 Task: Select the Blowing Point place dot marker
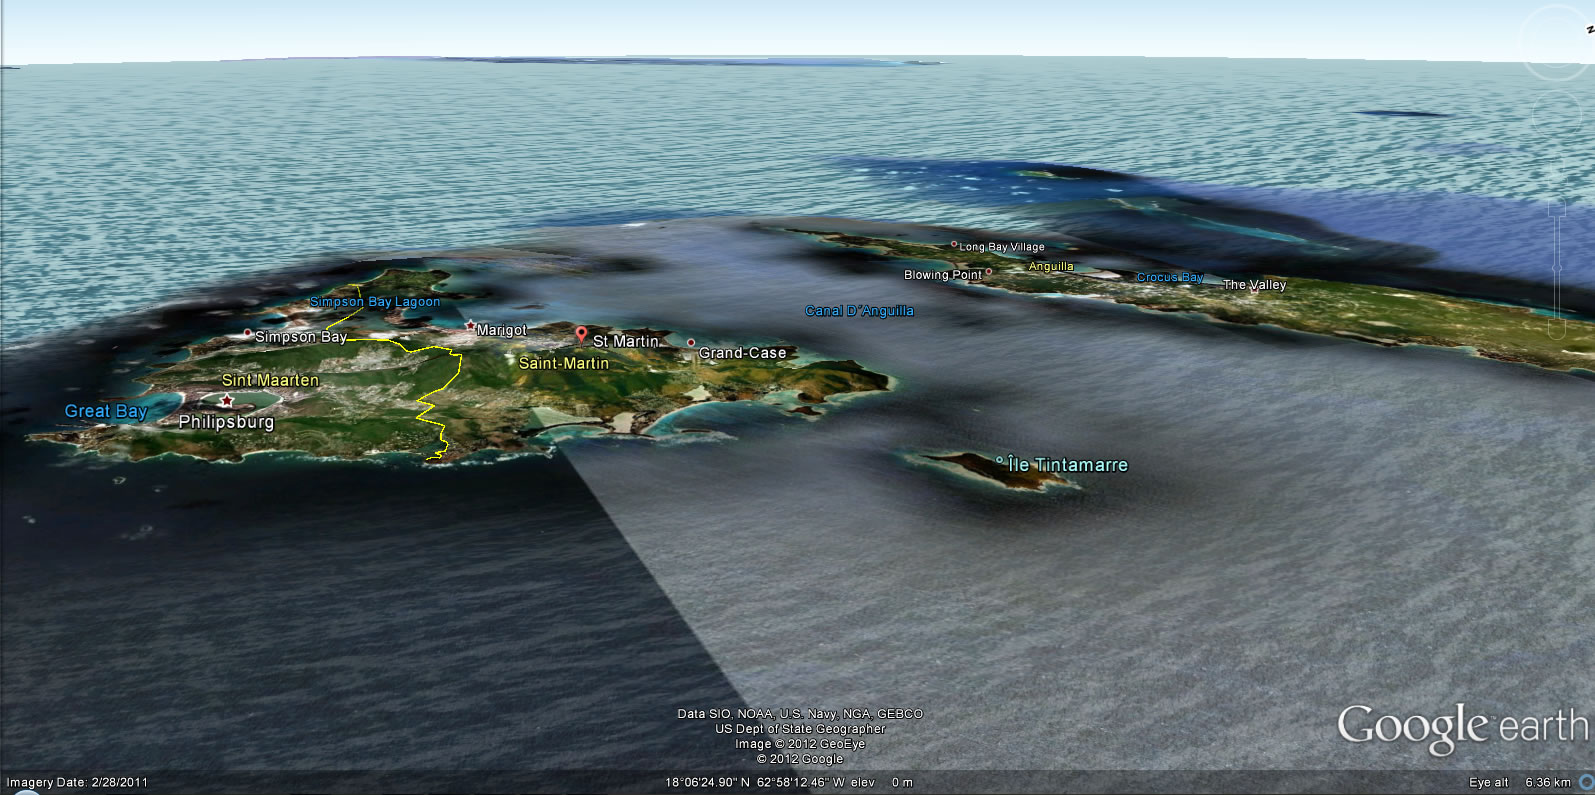989,271
